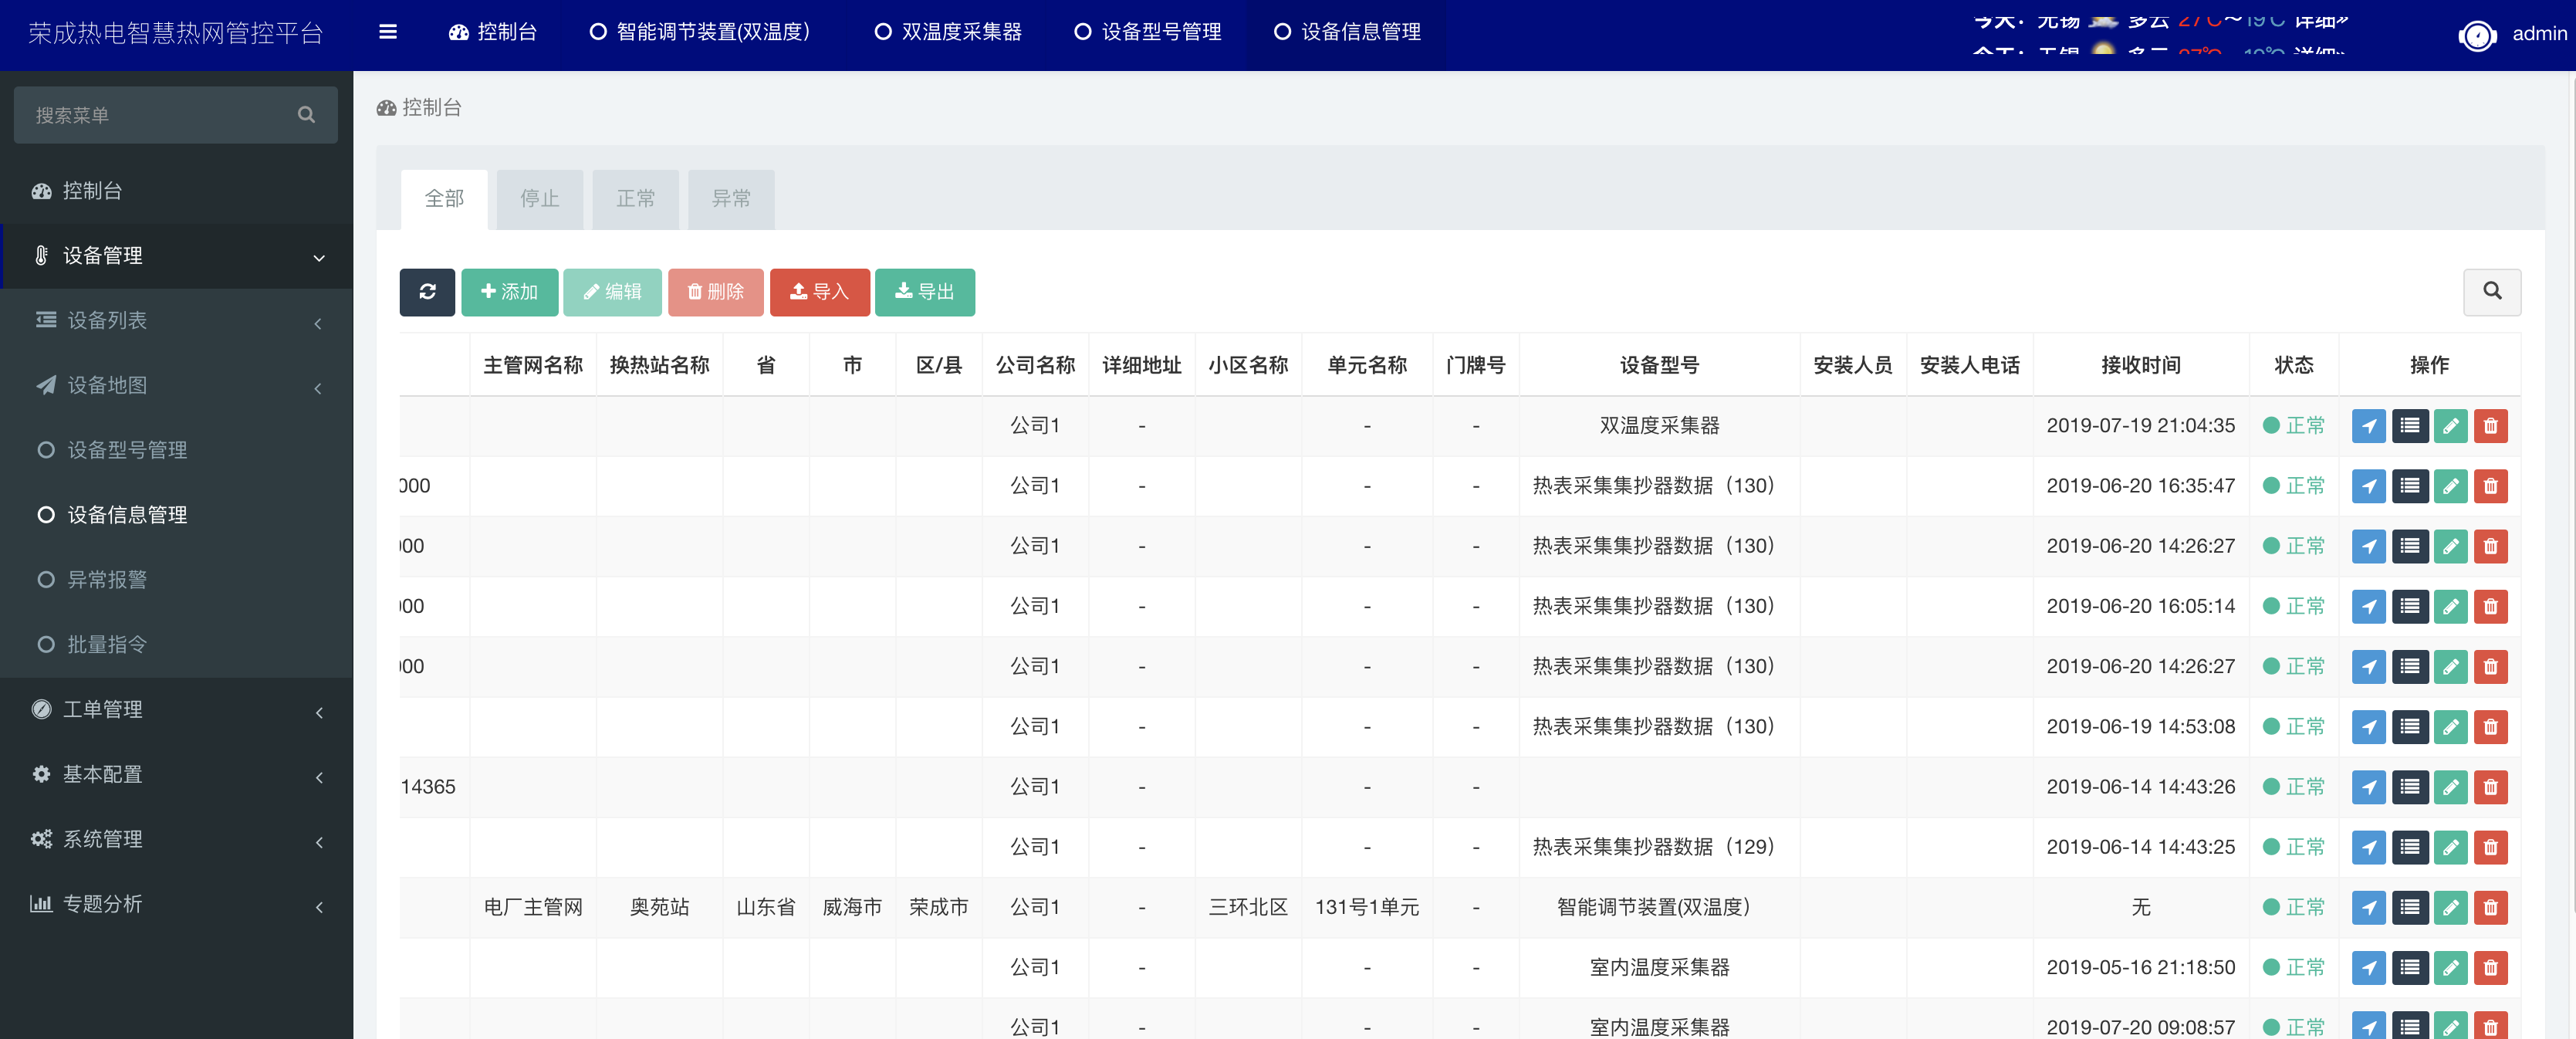Viewport: 2576px width, 1039px height.
Task: Locate device in 2019-07-19 21:04:35 row
Action: pyautogui.click(x=2369, y=426)
